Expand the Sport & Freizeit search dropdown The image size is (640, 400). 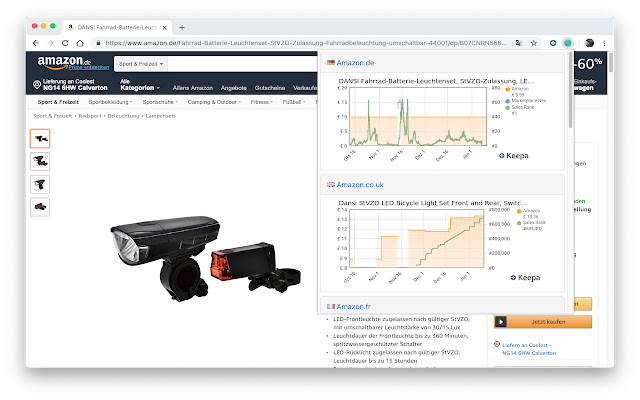[141, 64]
